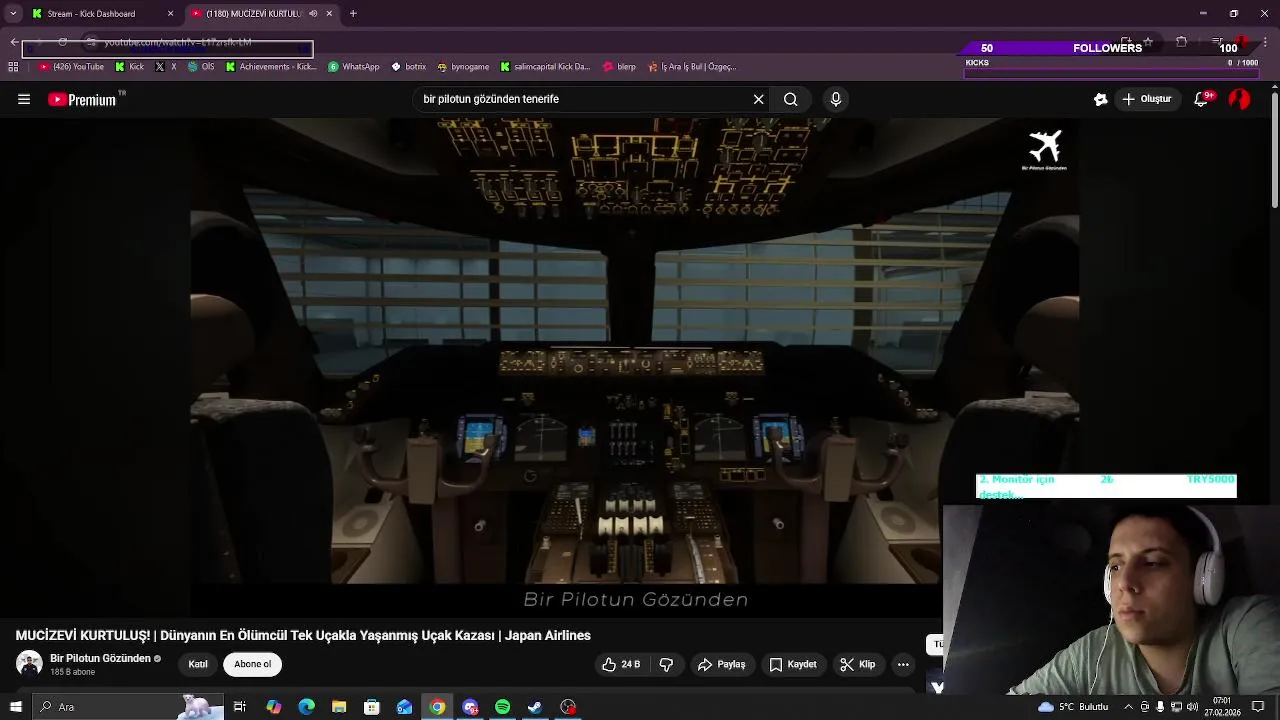
Task: Open a new browser tab
Action: click(353, 14)
